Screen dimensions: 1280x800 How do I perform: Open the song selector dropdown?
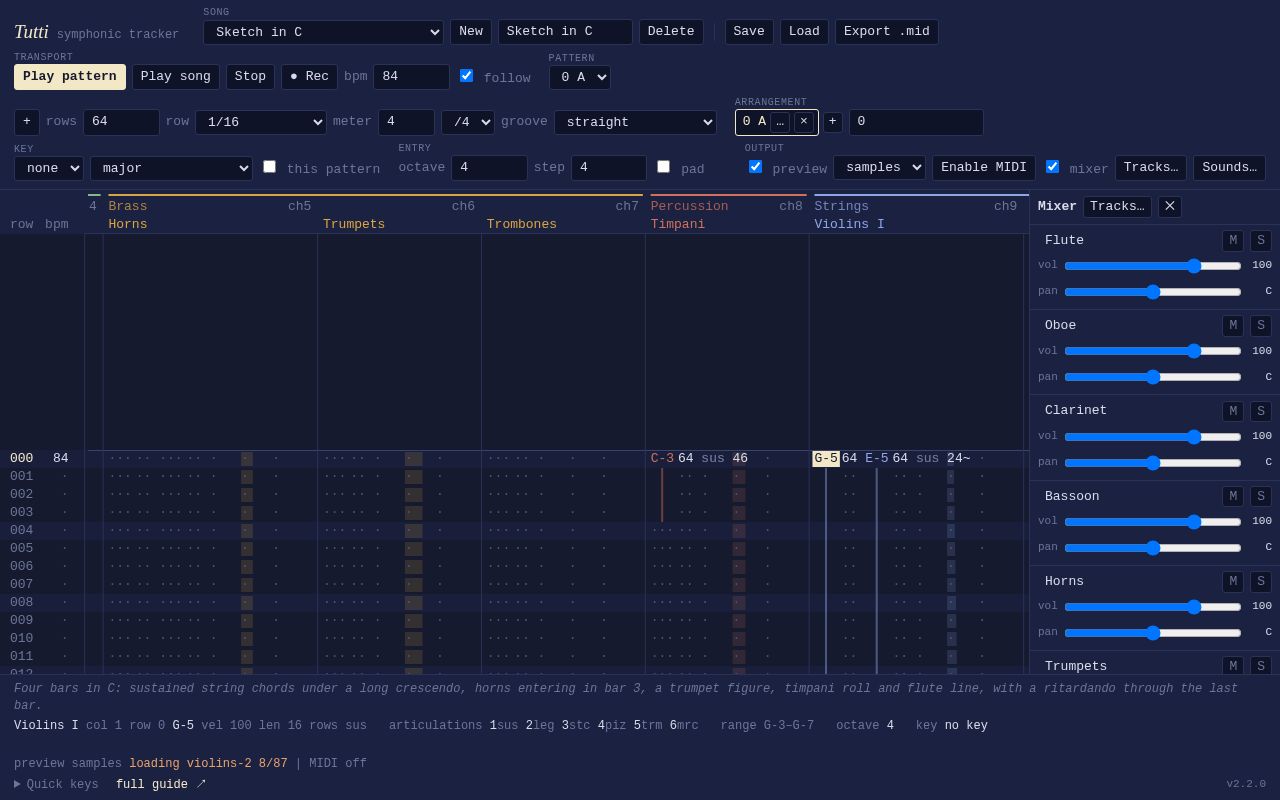[x=323, y=32]
